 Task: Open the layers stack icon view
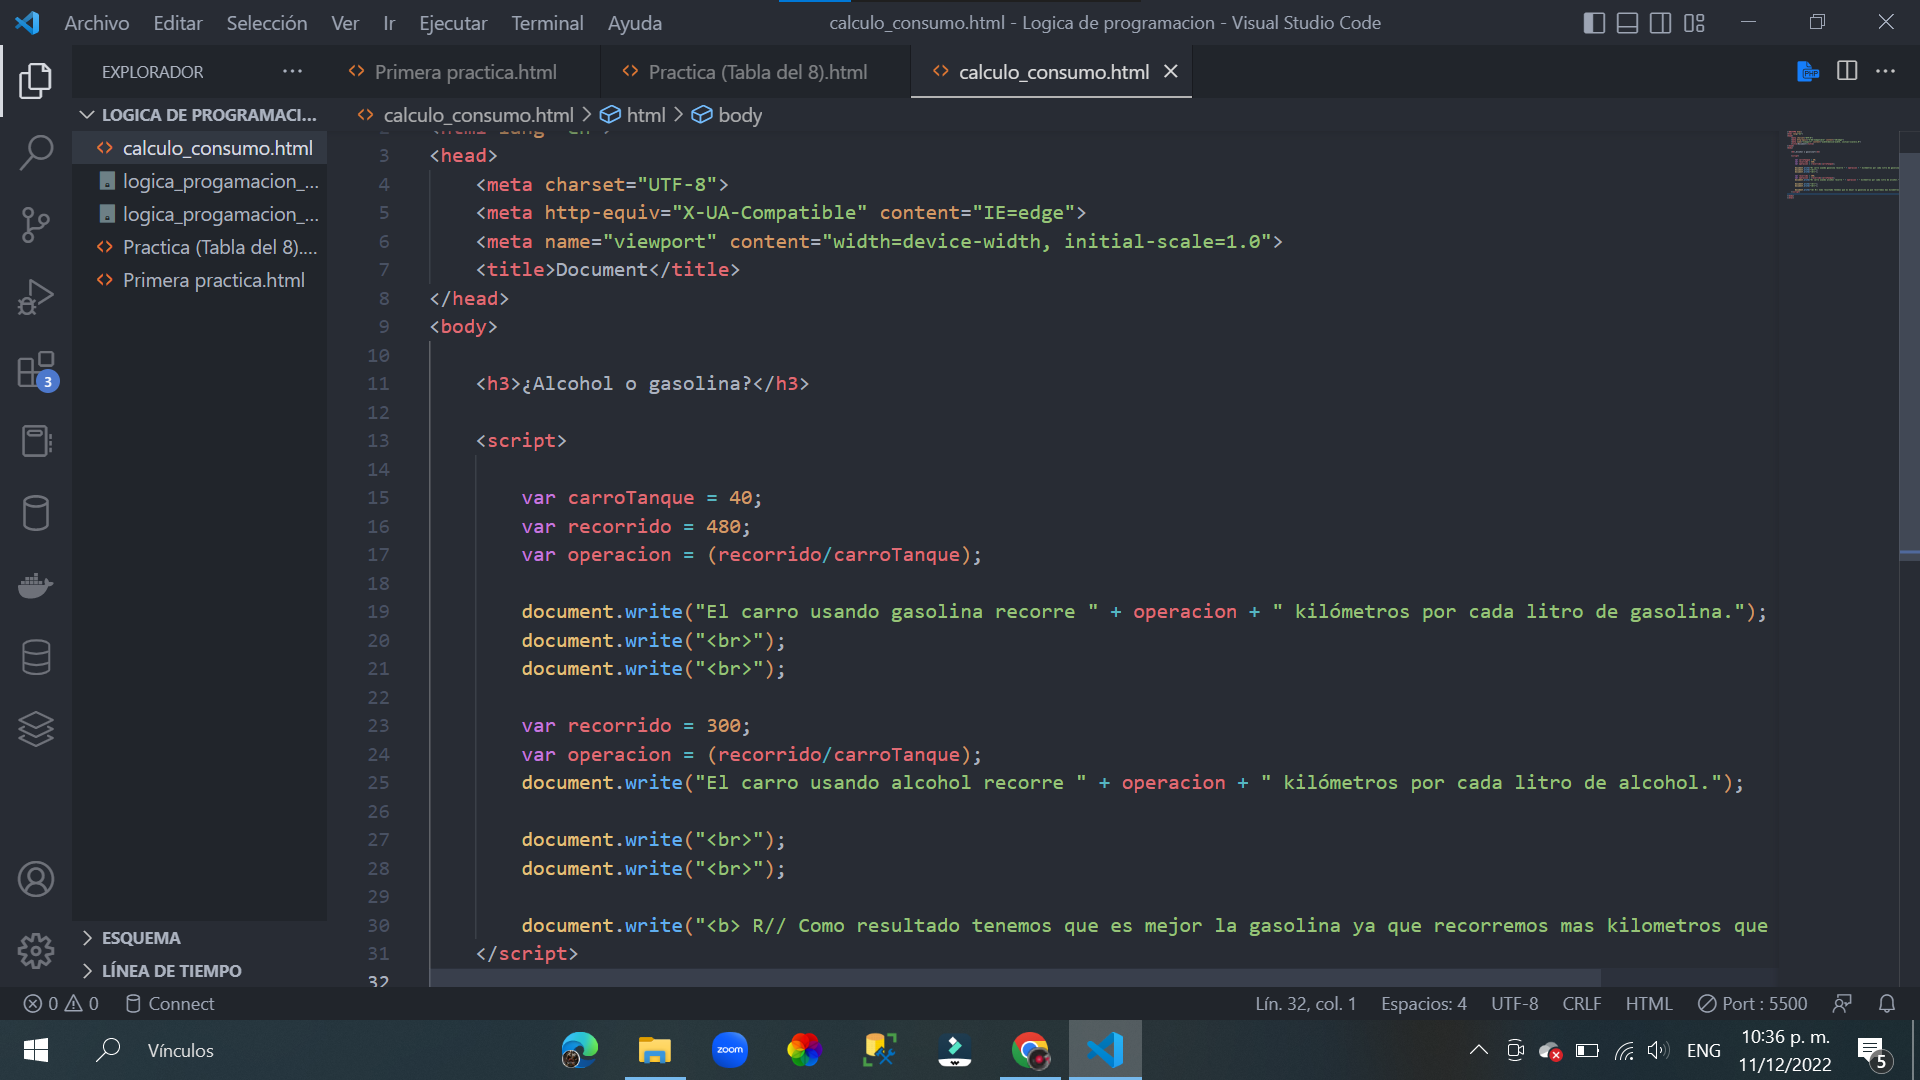(36, 729)
